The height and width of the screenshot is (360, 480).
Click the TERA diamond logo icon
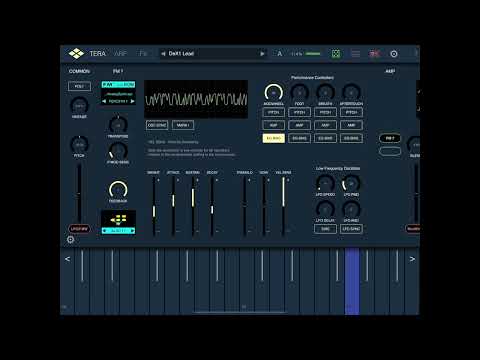point(76,53)
